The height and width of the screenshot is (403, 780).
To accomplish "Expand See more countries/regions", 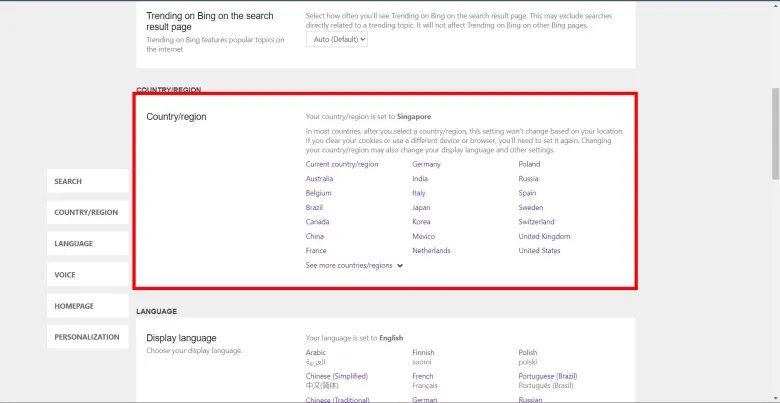I will (349, 265).
